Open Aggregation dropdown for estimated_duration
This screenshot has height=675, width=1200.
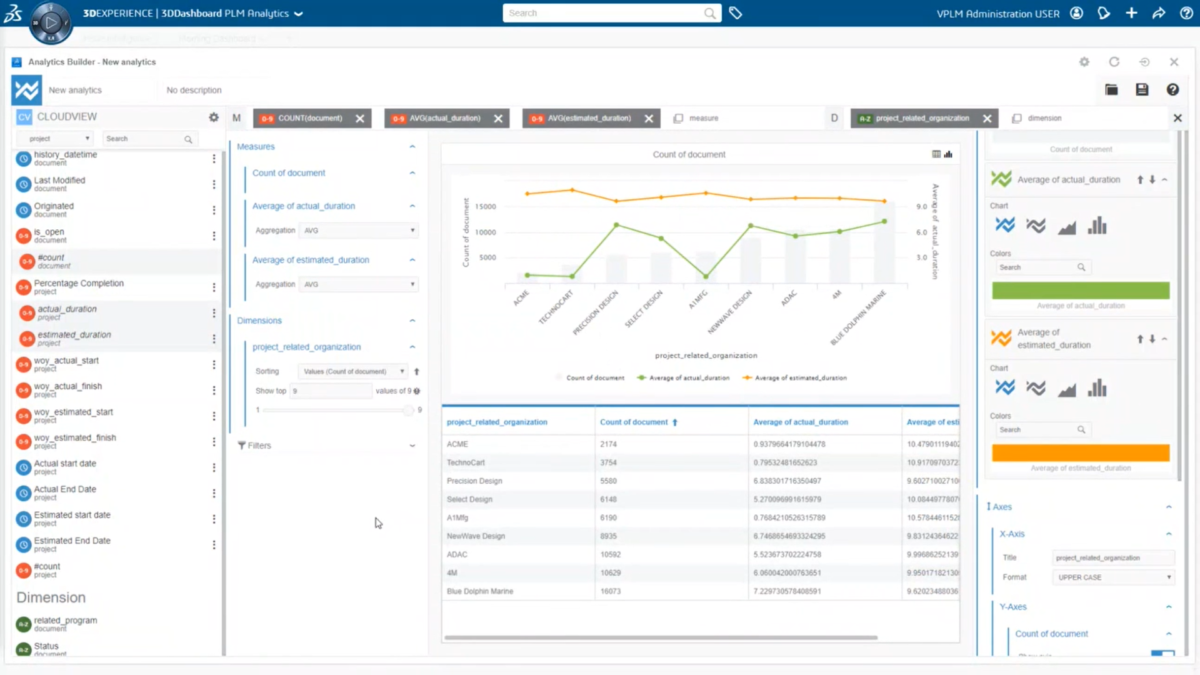[x=358, y=284]
